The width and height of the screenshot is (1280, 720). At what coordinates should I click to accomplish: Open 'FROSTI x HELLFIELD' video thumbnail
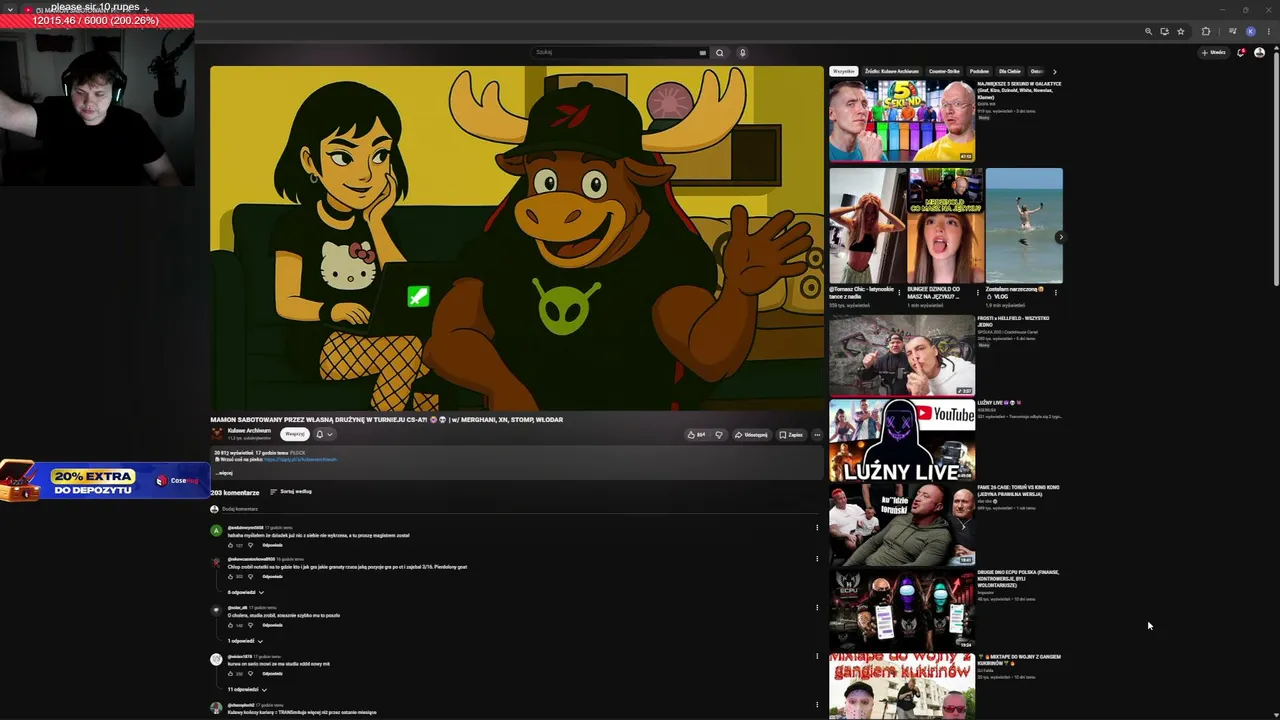(x=902, y=356)
